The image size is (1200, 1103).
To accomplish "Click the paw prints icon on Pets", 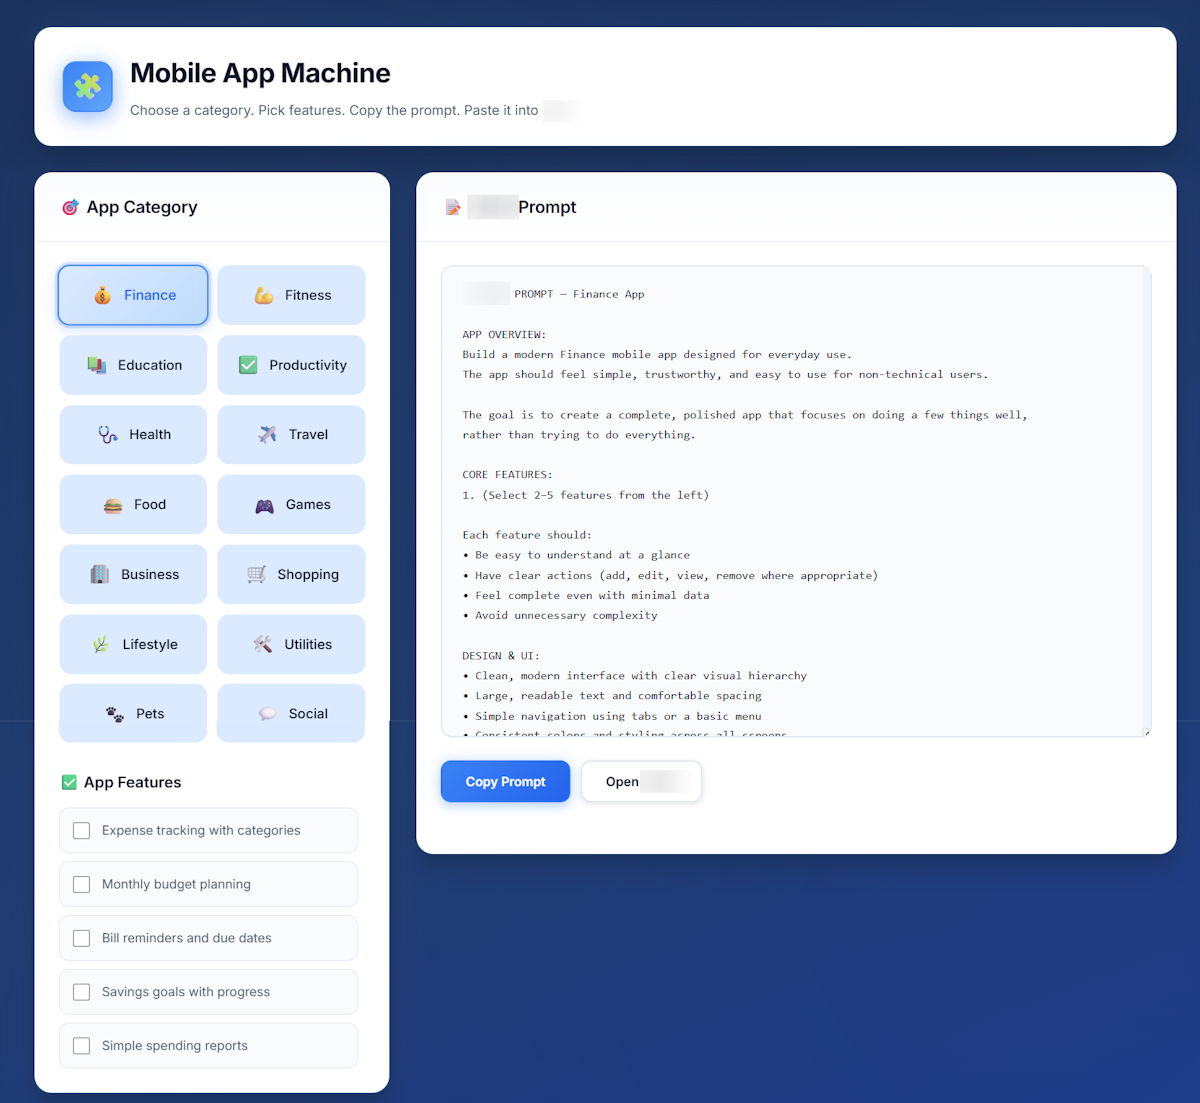I will click(x=115, y=714).
